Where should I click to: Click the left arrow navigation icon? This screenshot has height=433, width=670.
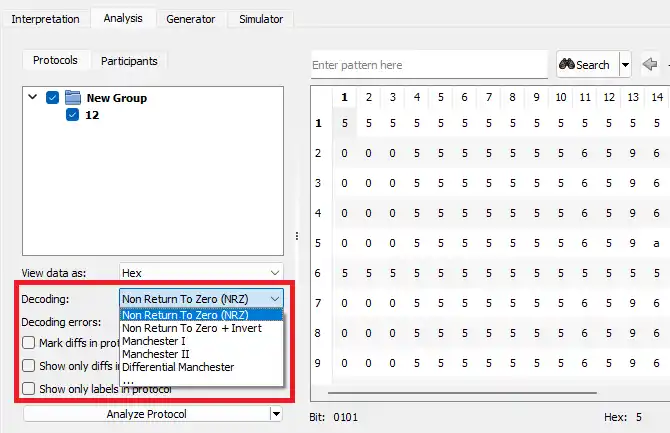coord(650,64)
